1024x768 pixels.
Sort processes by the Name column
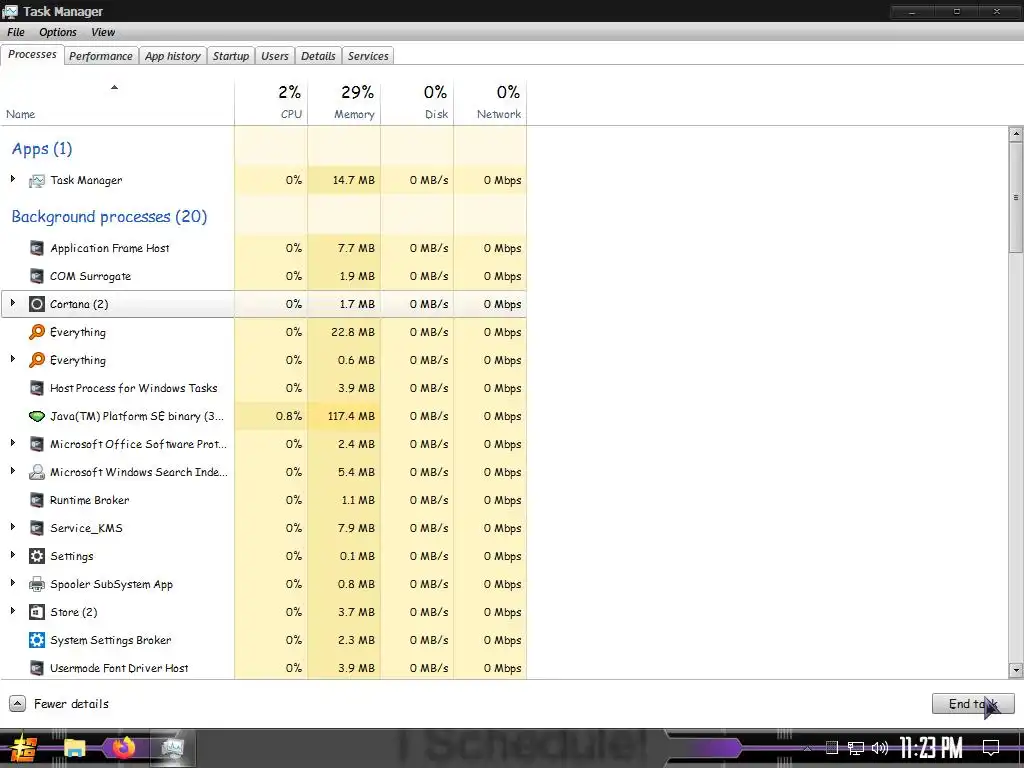click(118, 102)
